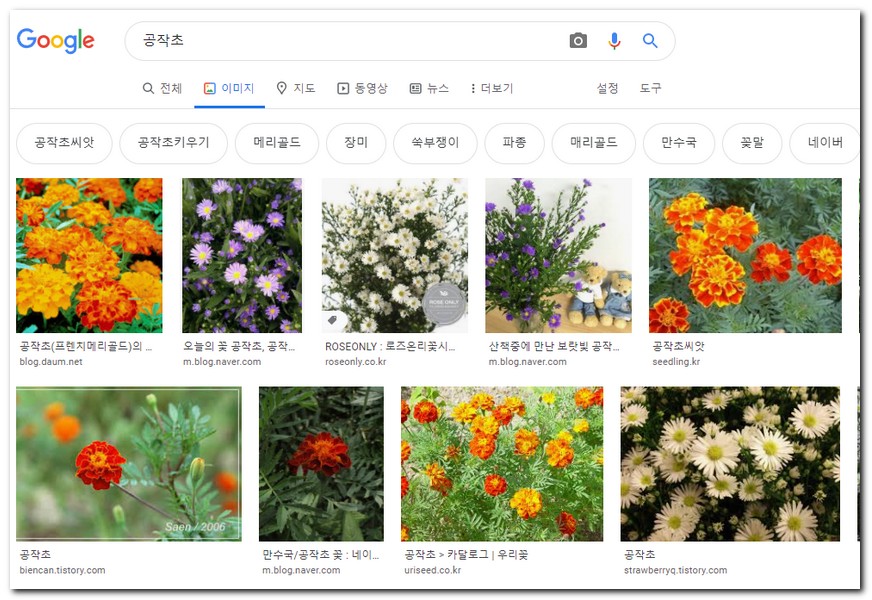Expand the 더보기 menu
The height and width of the screenshot is (600, 872).
click(491, 88)
